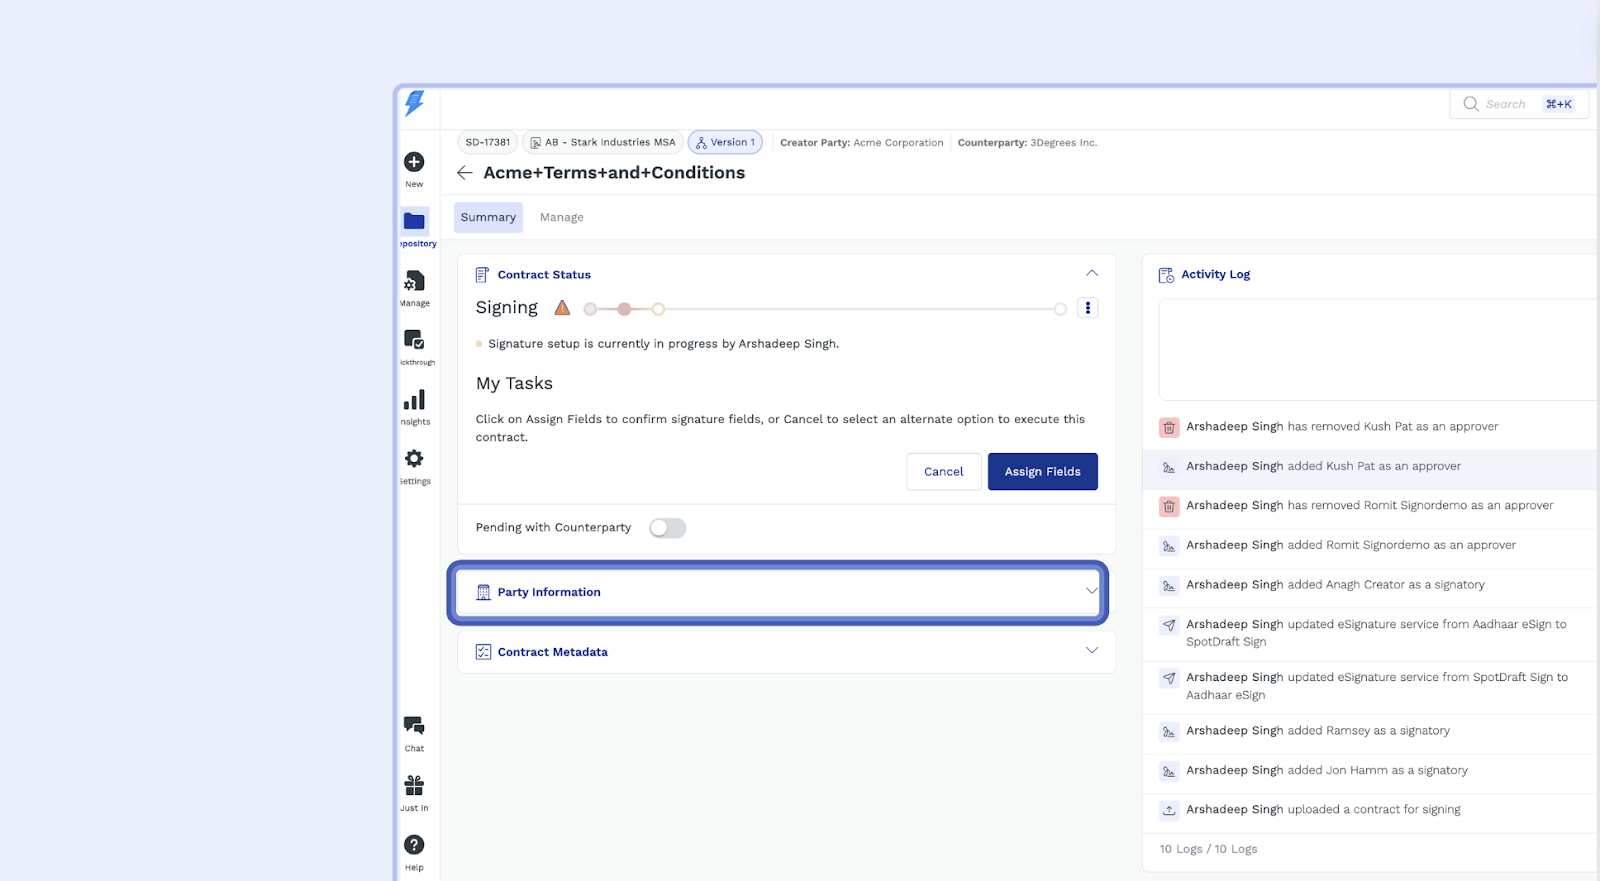The width and height of the screenshot is (1600, 881).
Task: Click the Contract Metadata checklist icon
Action: [x=483, y=652]
